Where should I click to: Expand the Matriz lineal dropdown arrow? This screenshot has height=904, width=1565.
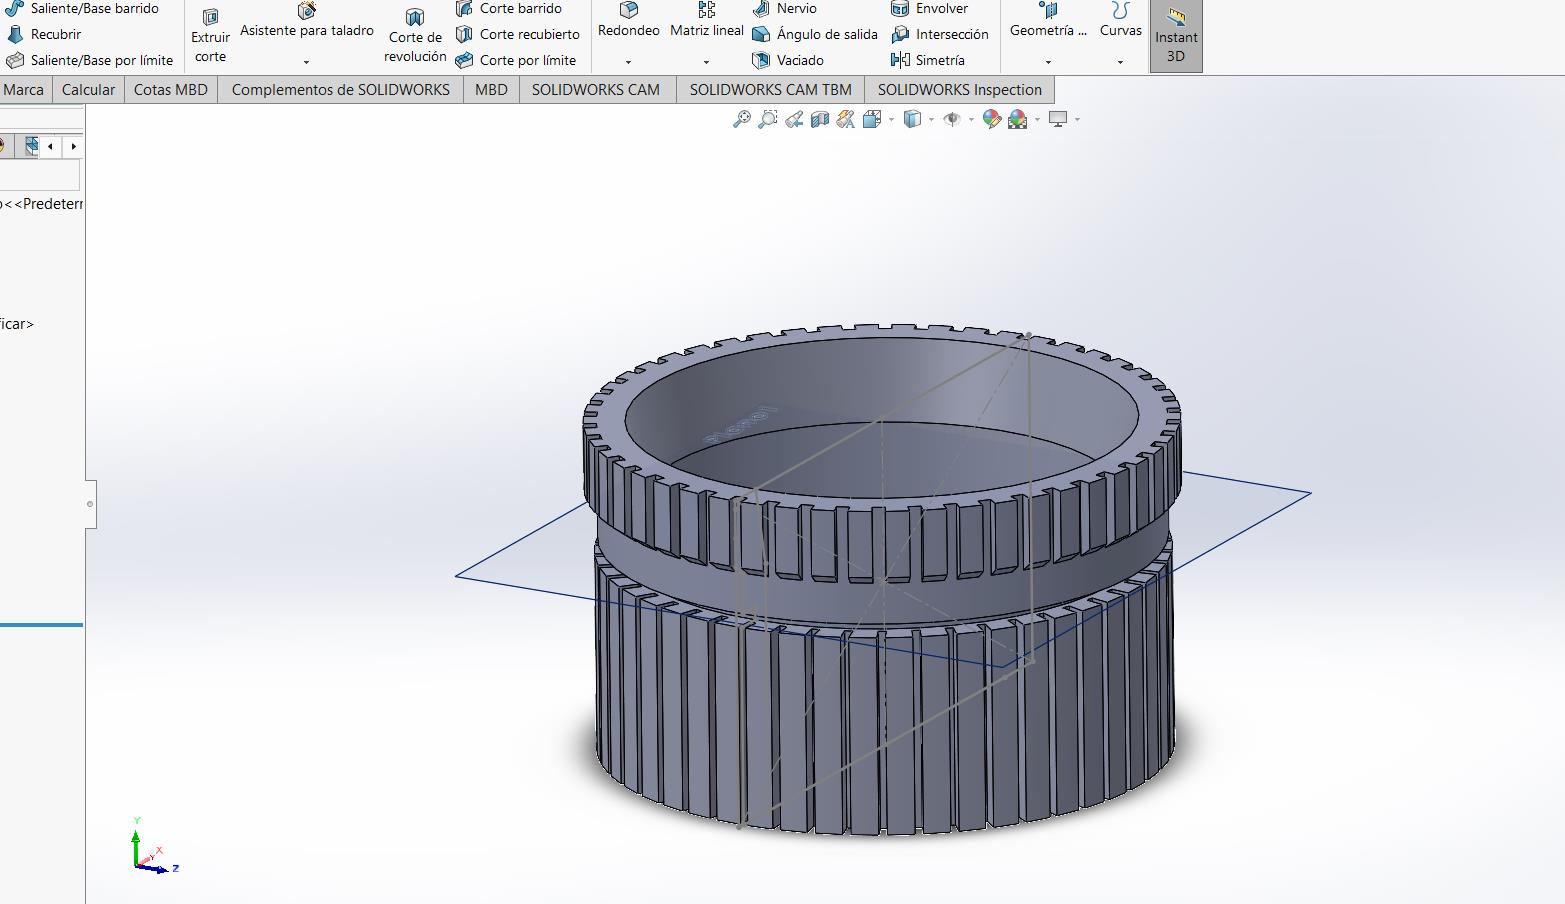point(706,62)
